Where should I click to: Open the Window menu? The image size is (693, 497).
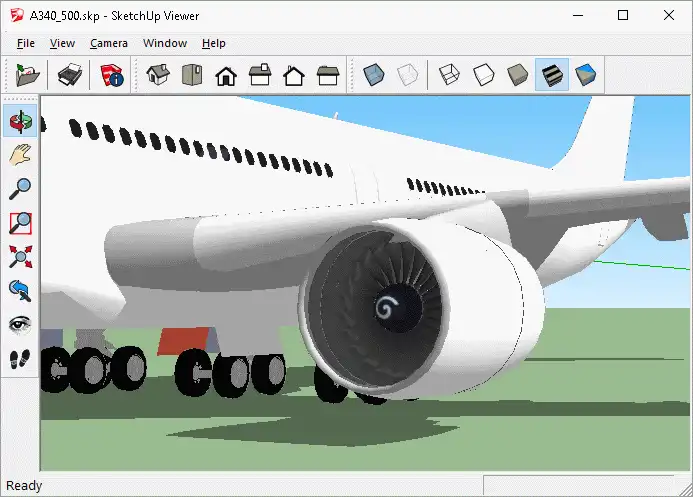(165, 43)
